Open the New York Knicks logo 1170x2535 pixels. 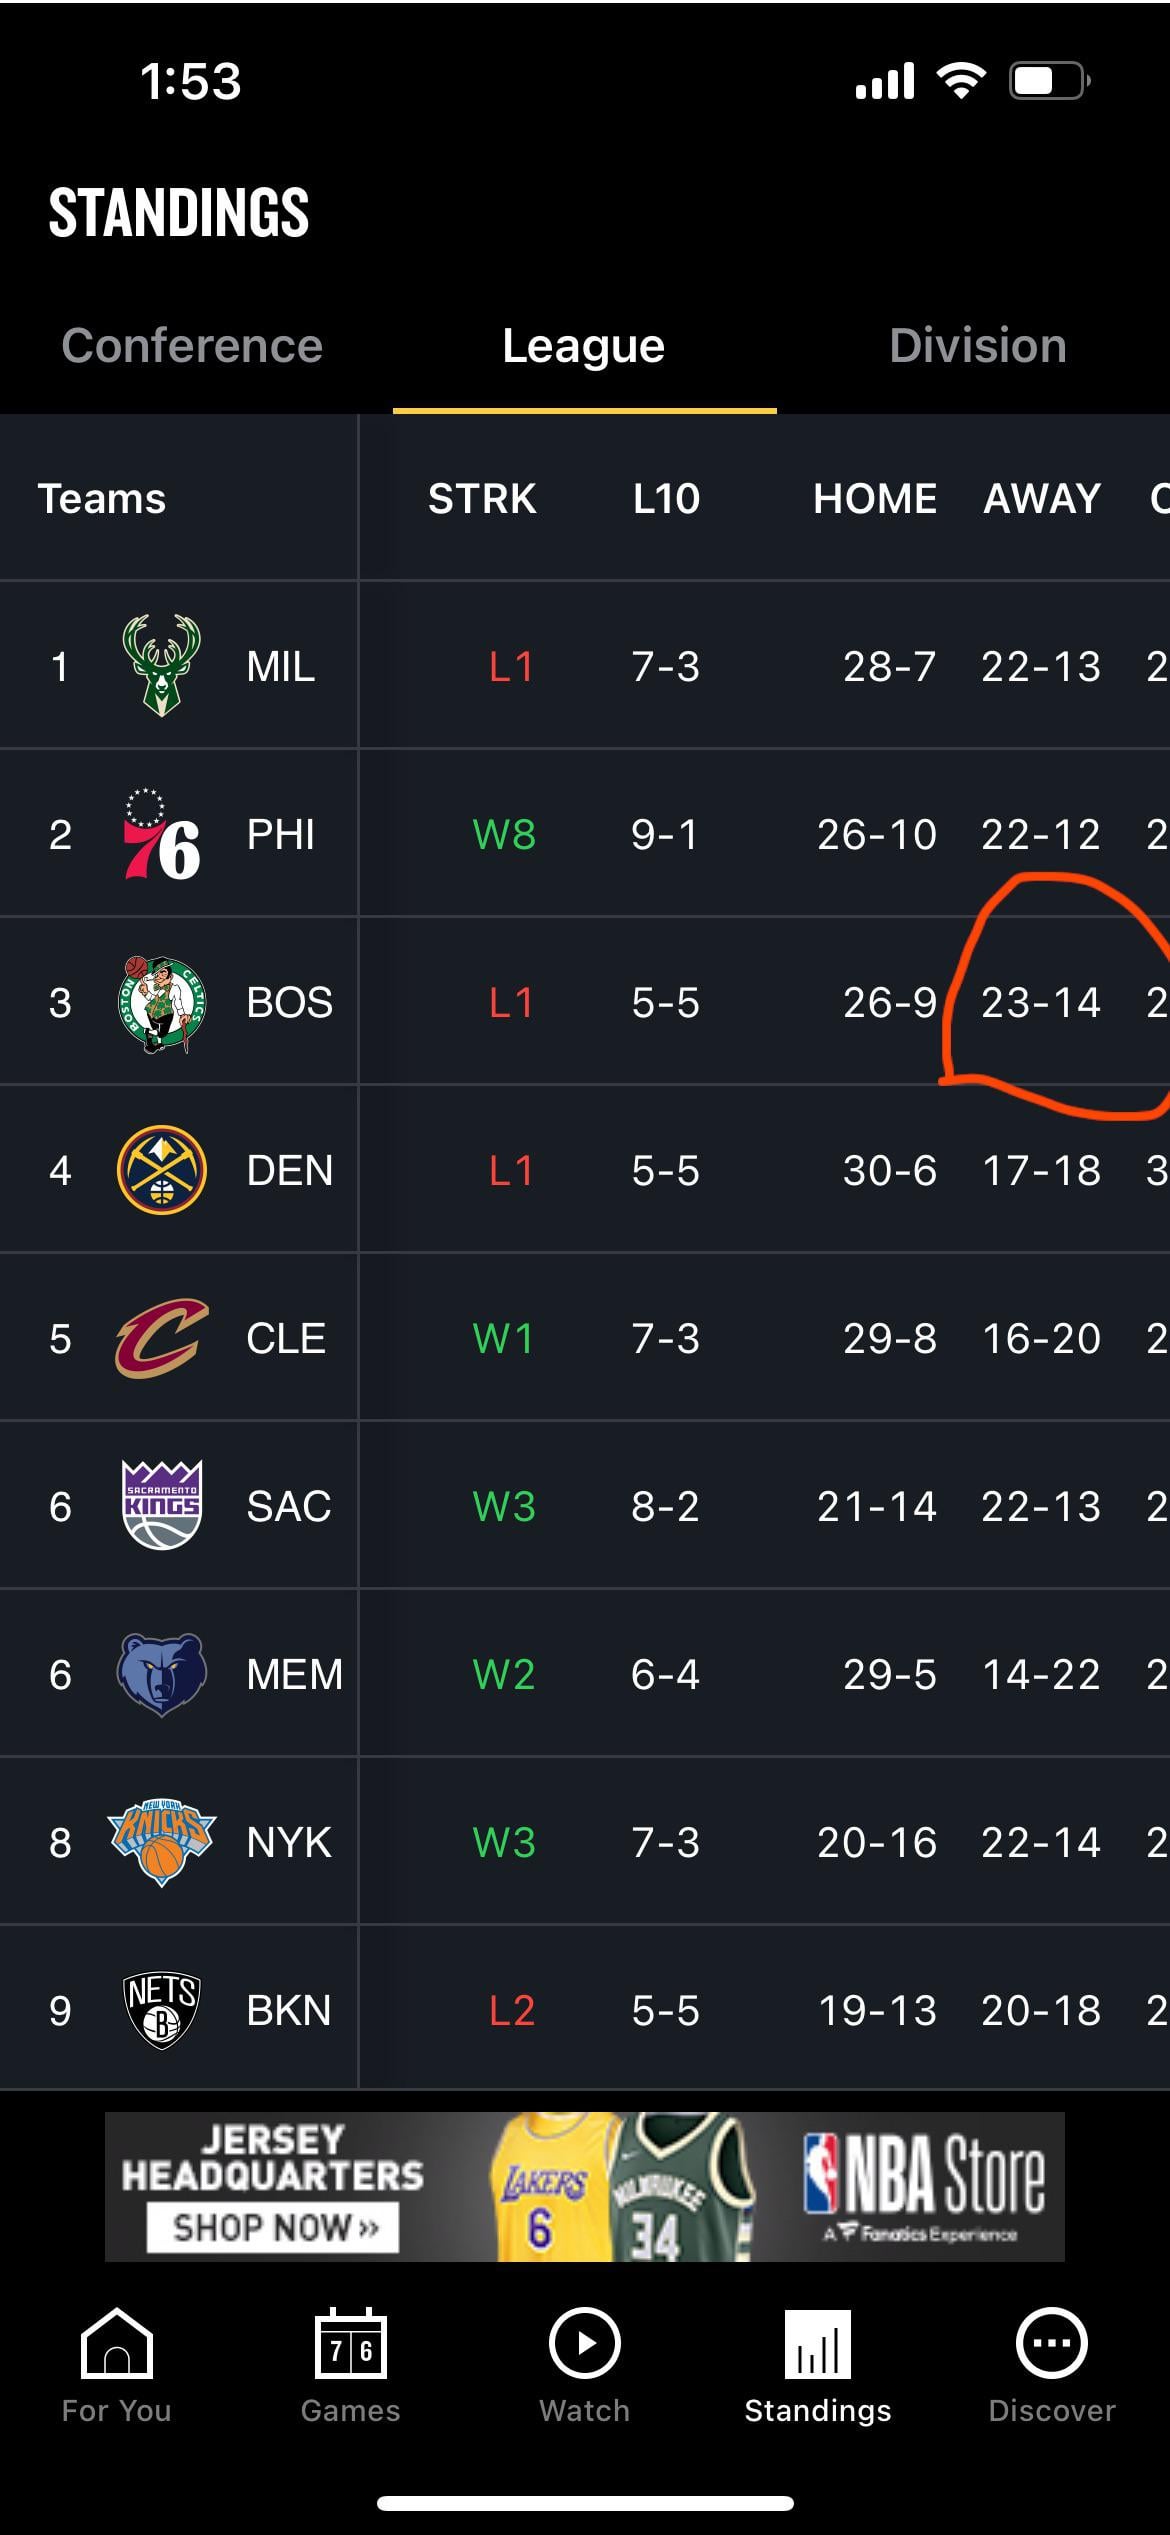(161, 1842)
